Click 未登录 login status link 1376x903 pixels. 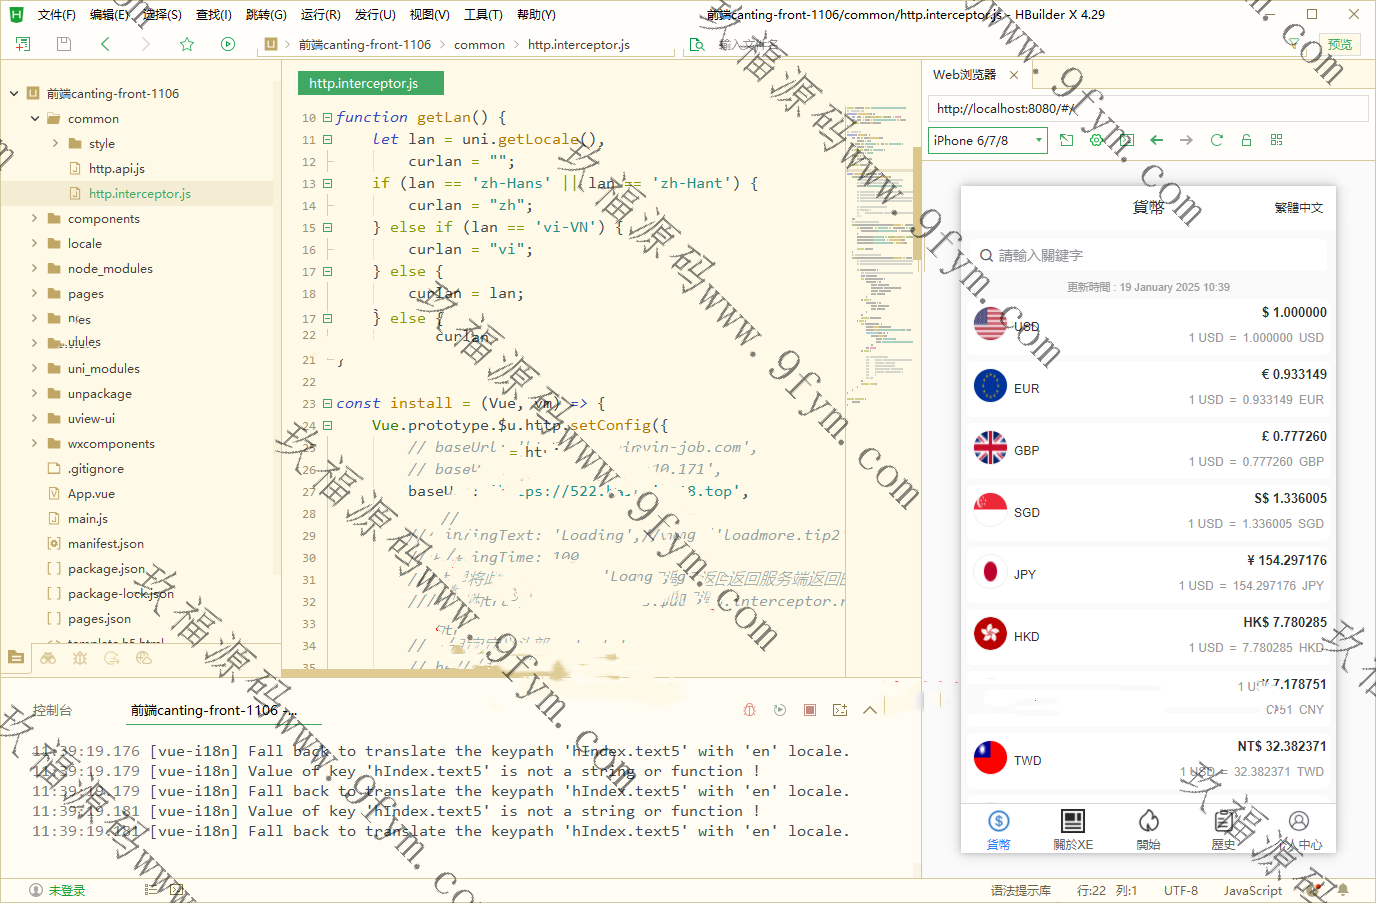pyautogui.click(x=66, y=890)
